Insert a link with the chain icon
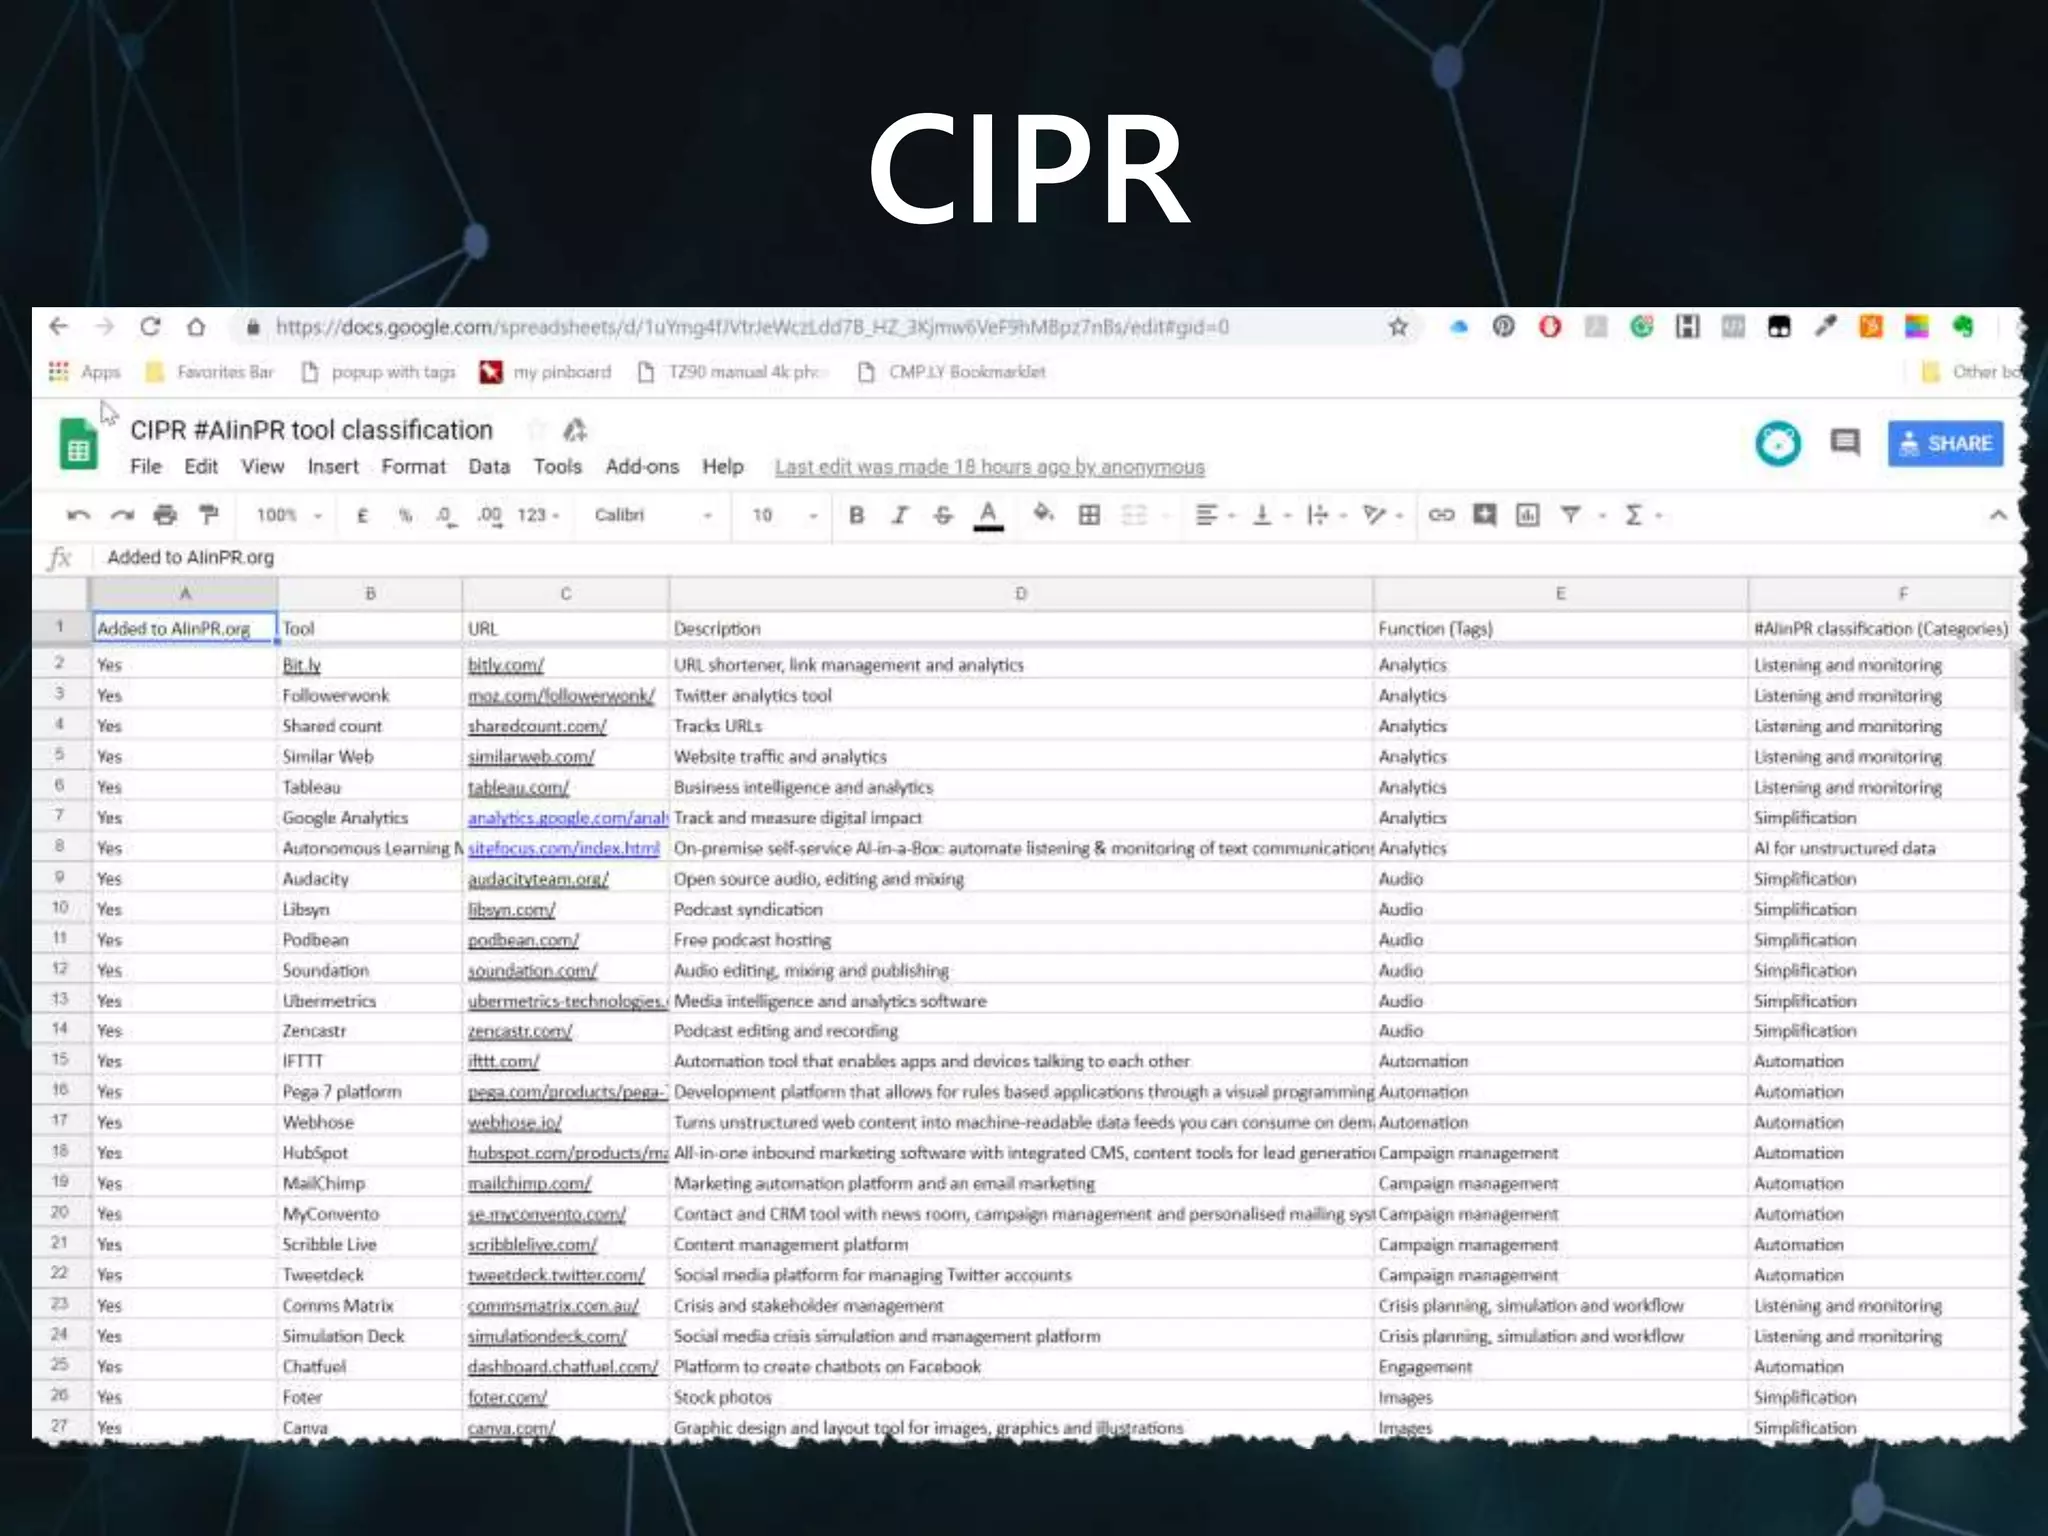Screen dimensions: 2048x1536 (x=1441, y=515)
